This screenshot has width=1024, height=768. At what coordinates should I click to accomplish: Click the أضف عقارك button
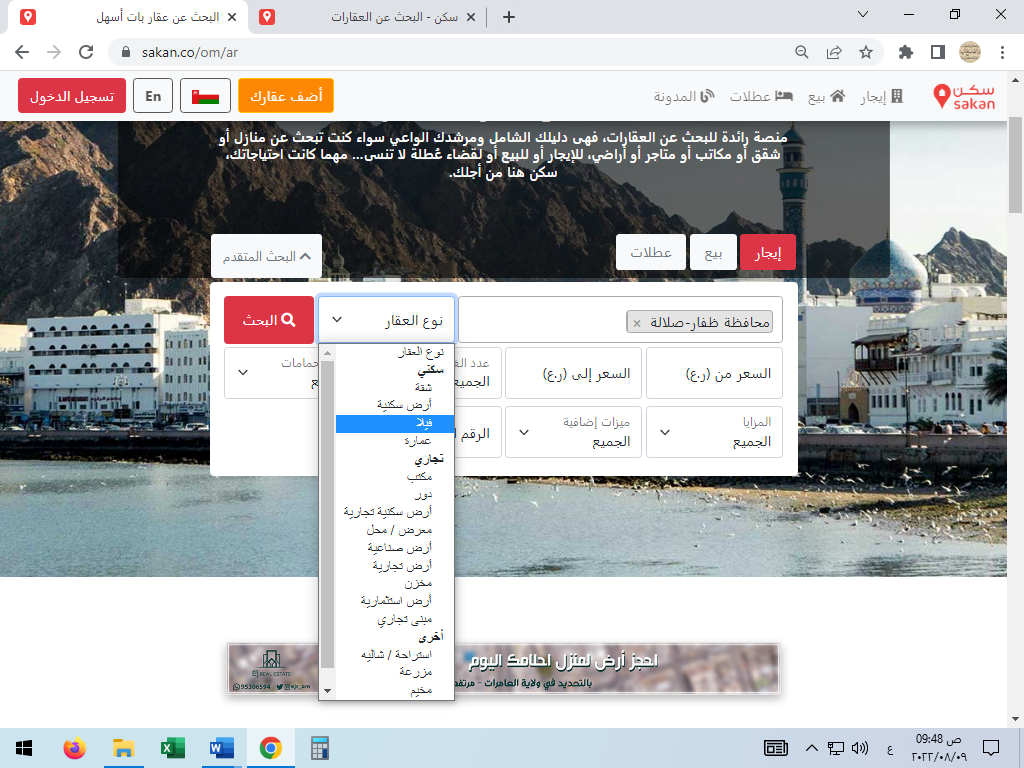coord(286,96)
